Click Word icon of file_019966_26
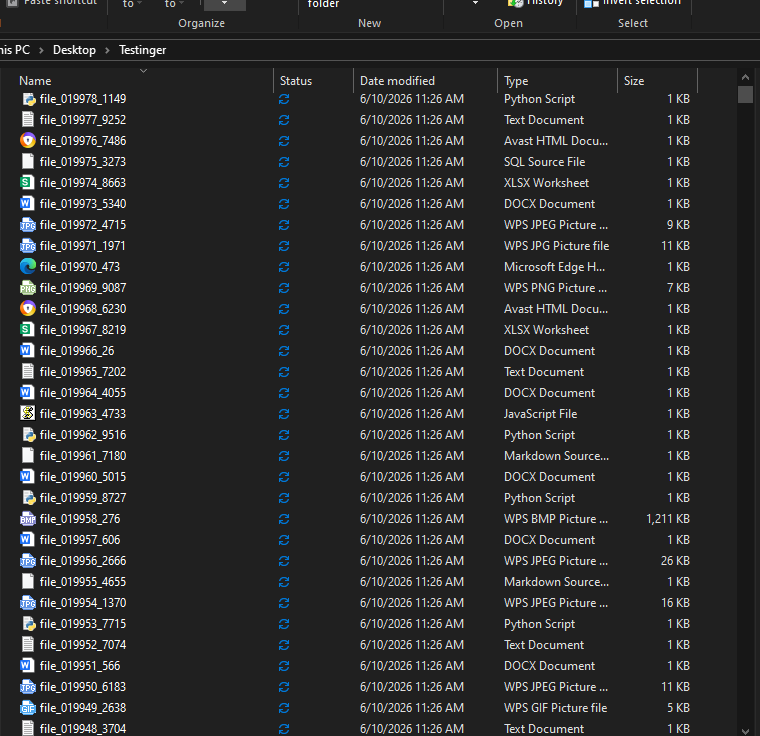 coord(27,351)
